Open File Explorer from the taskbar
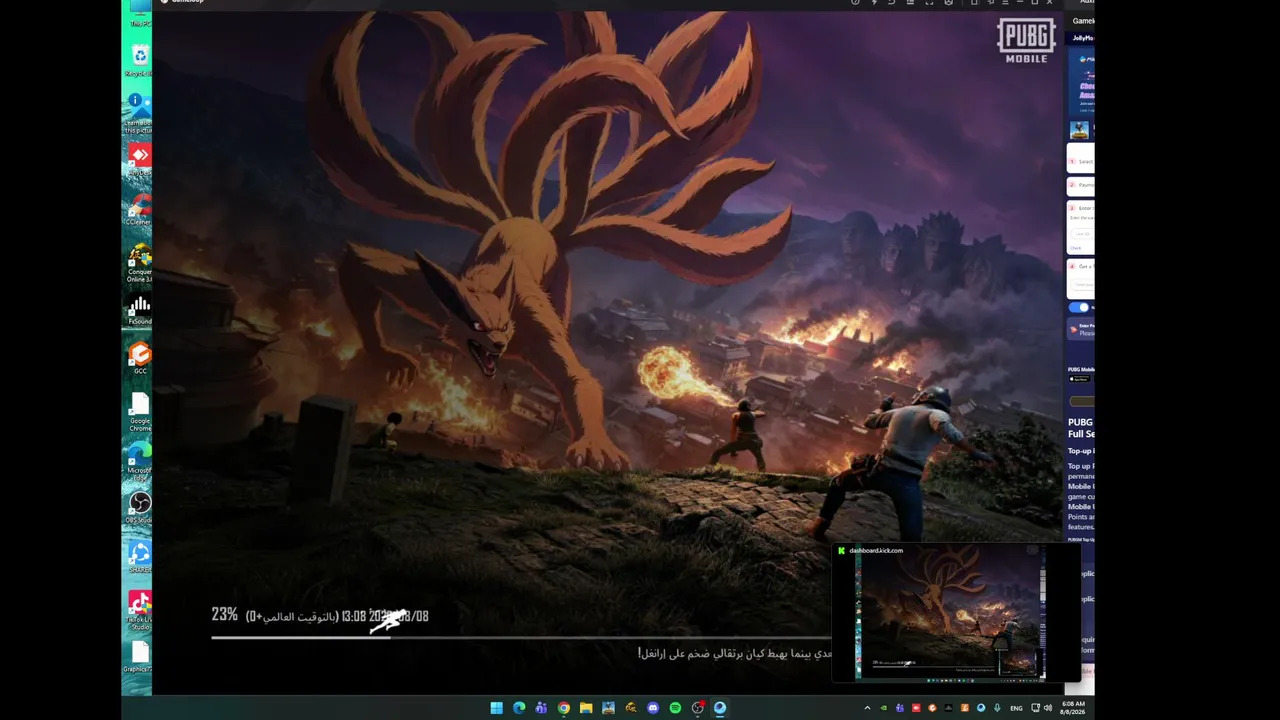Image resolution: width=1280 pixels, height=720 pixels. [x=586, y=708]
